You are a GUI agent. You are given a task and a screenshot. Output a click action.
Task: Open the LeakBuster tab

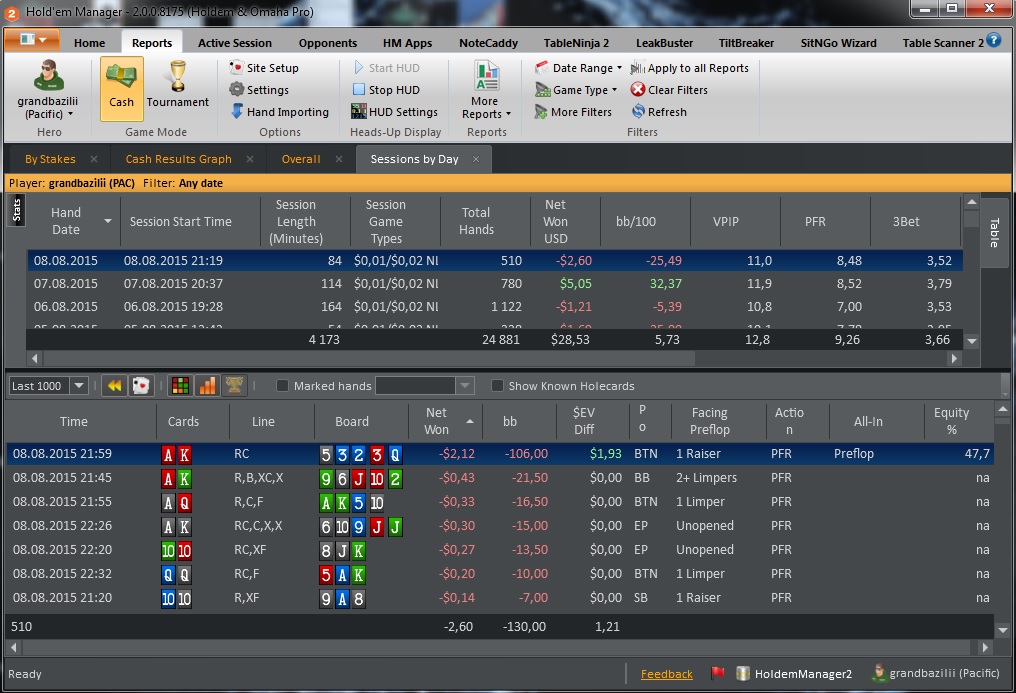[x=664, y=43]
